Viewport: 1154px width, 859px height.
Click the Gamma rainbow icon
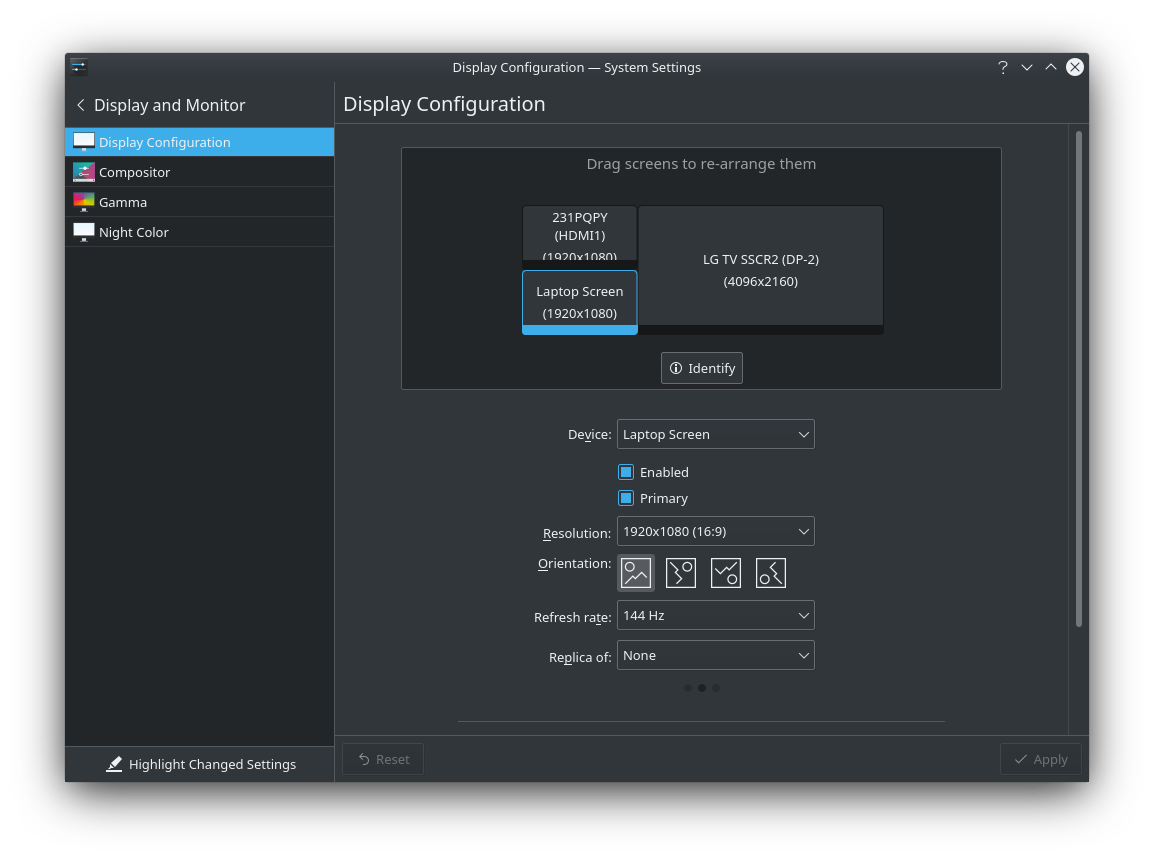(x=84, y=202)
